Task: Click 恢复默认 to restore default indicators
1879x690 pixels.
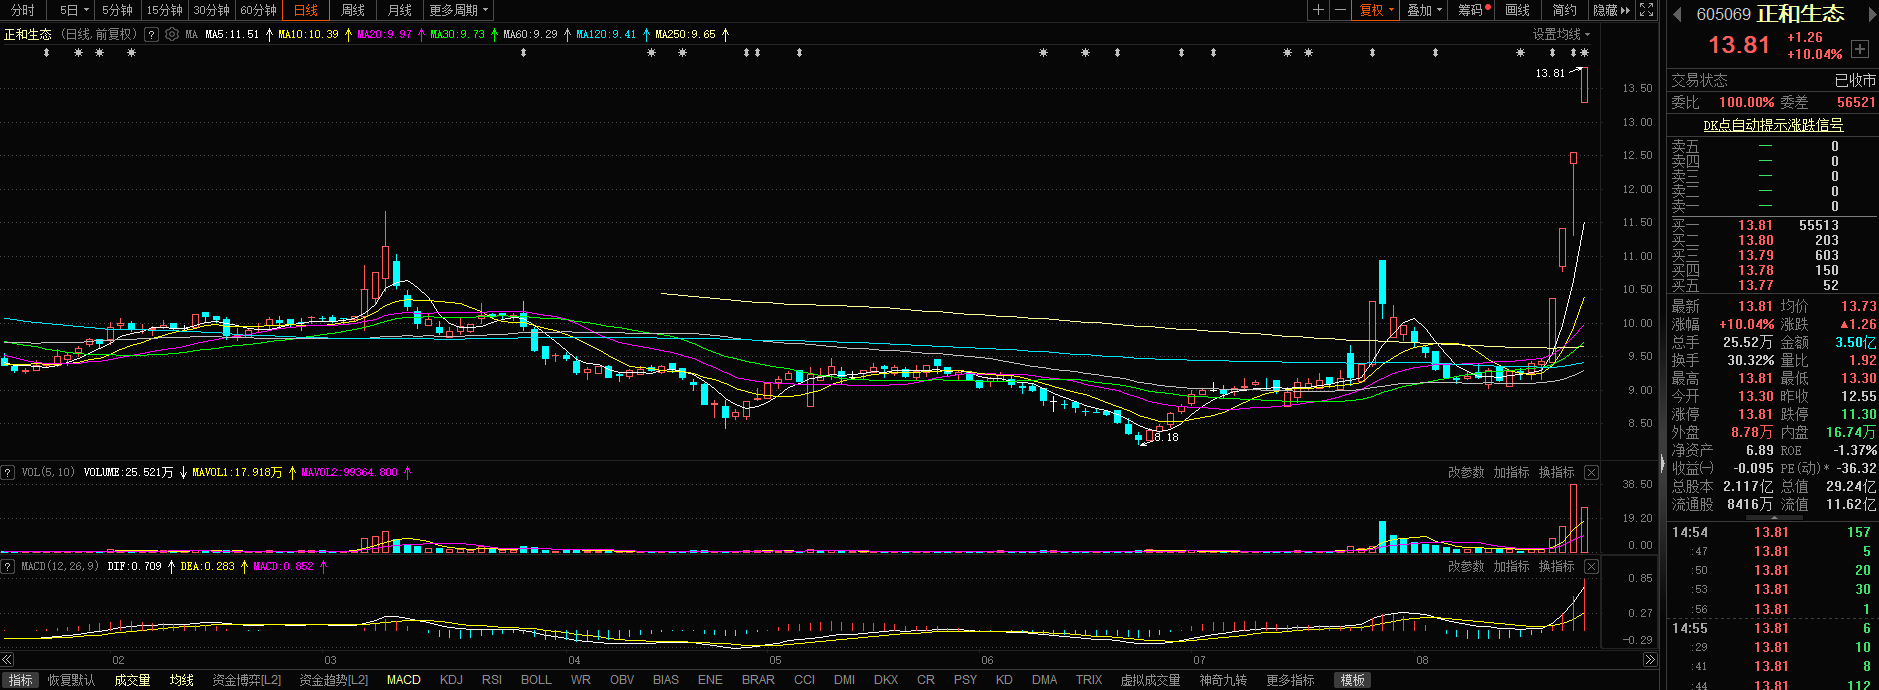Action: (x=71, y=680)
